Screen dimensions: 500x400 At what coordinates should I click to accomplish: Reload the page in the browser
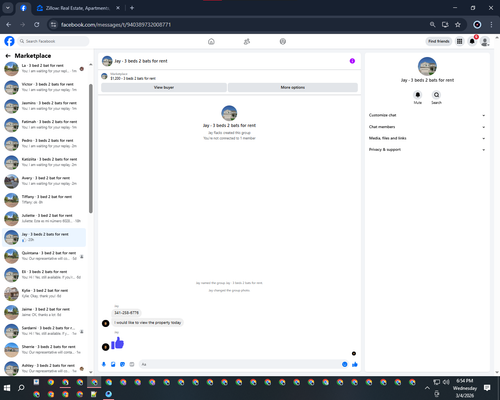(x=37, y=25)
